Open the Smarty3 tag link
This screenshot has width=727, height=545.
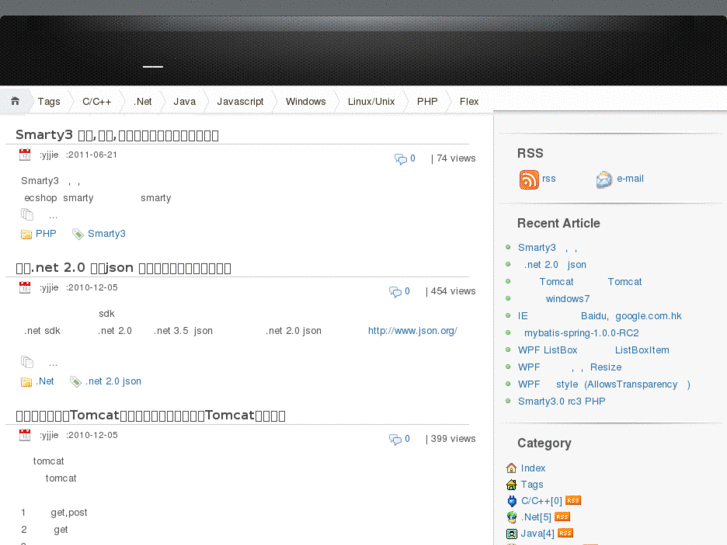coord(107,234)
